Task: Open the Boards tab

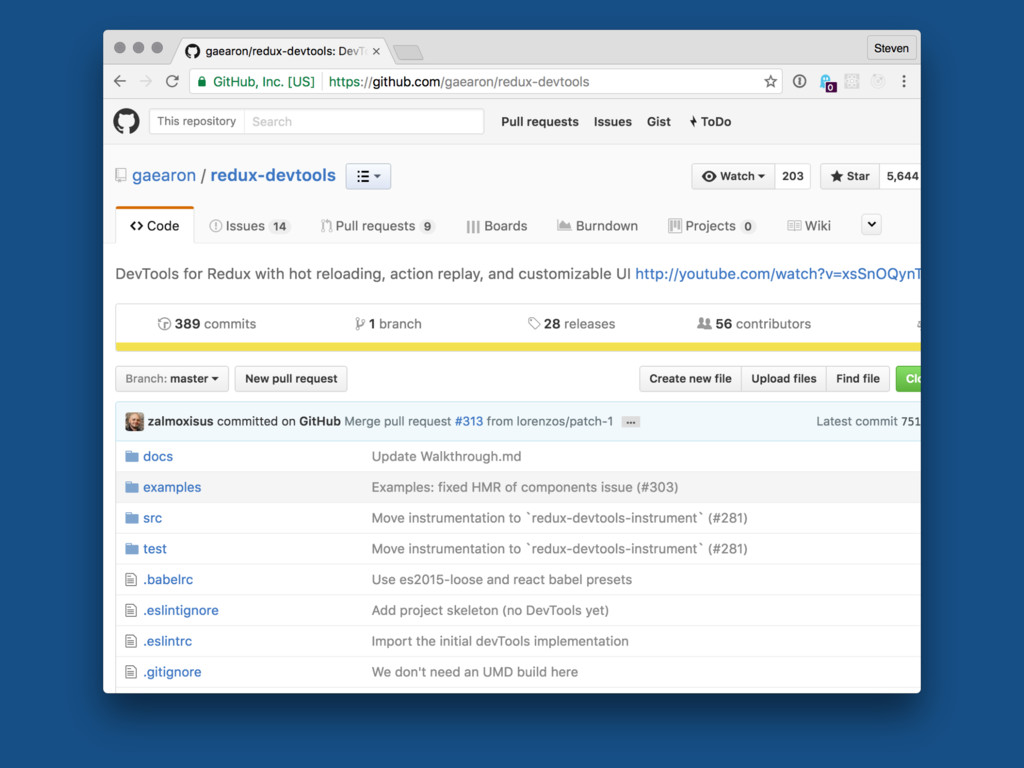Action: coord(497,226)
